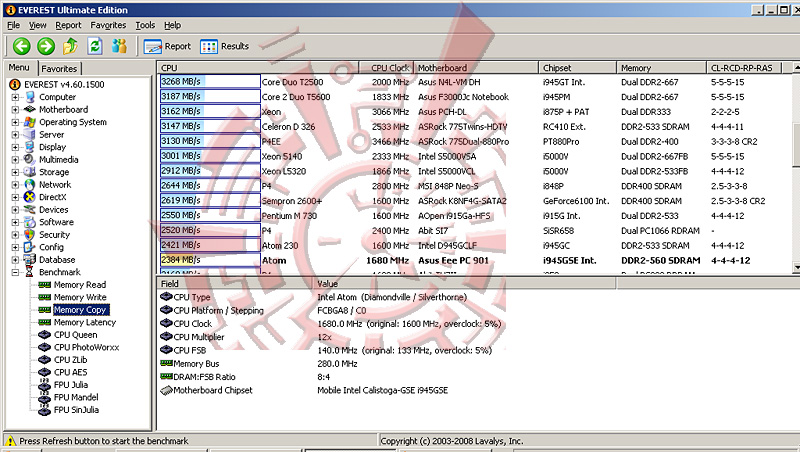Click the results list scroll-down arrow
The image size is (800, 452).
pos(796,267)
